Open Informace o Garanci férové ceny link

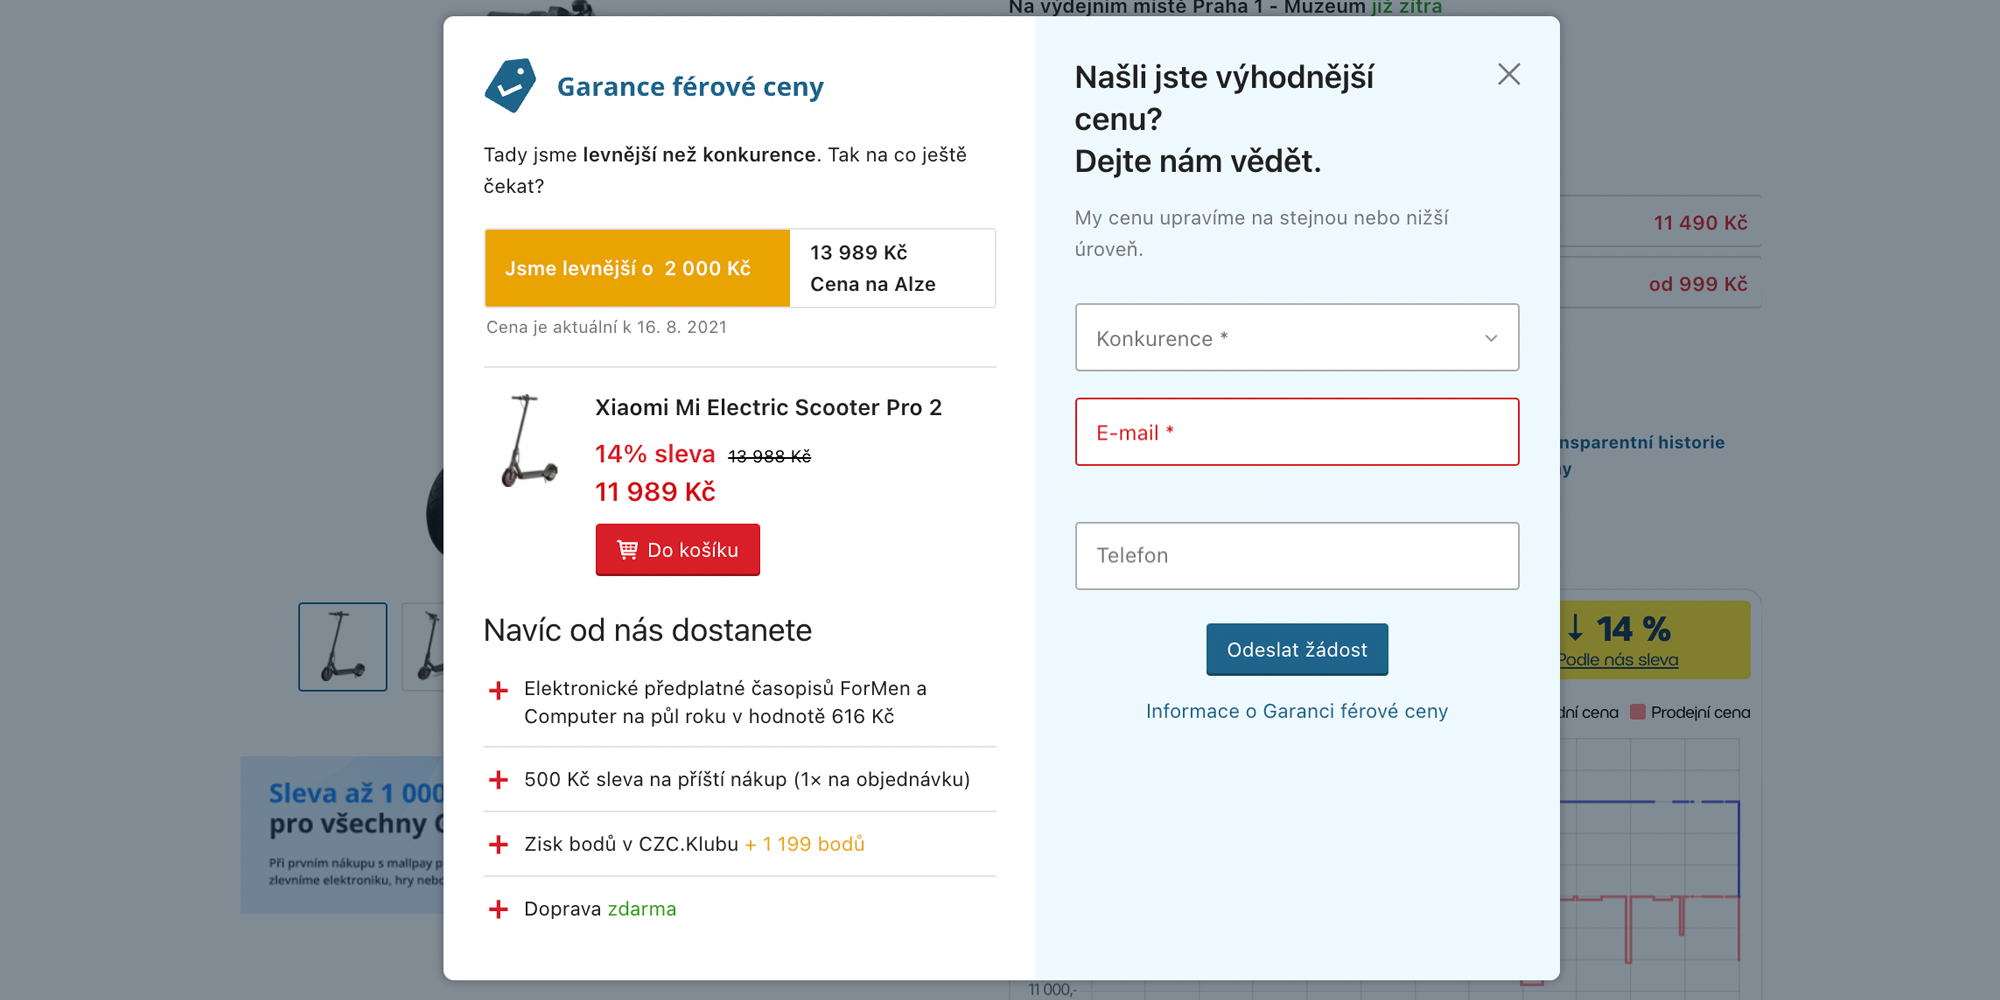(x=1297, y=711)
